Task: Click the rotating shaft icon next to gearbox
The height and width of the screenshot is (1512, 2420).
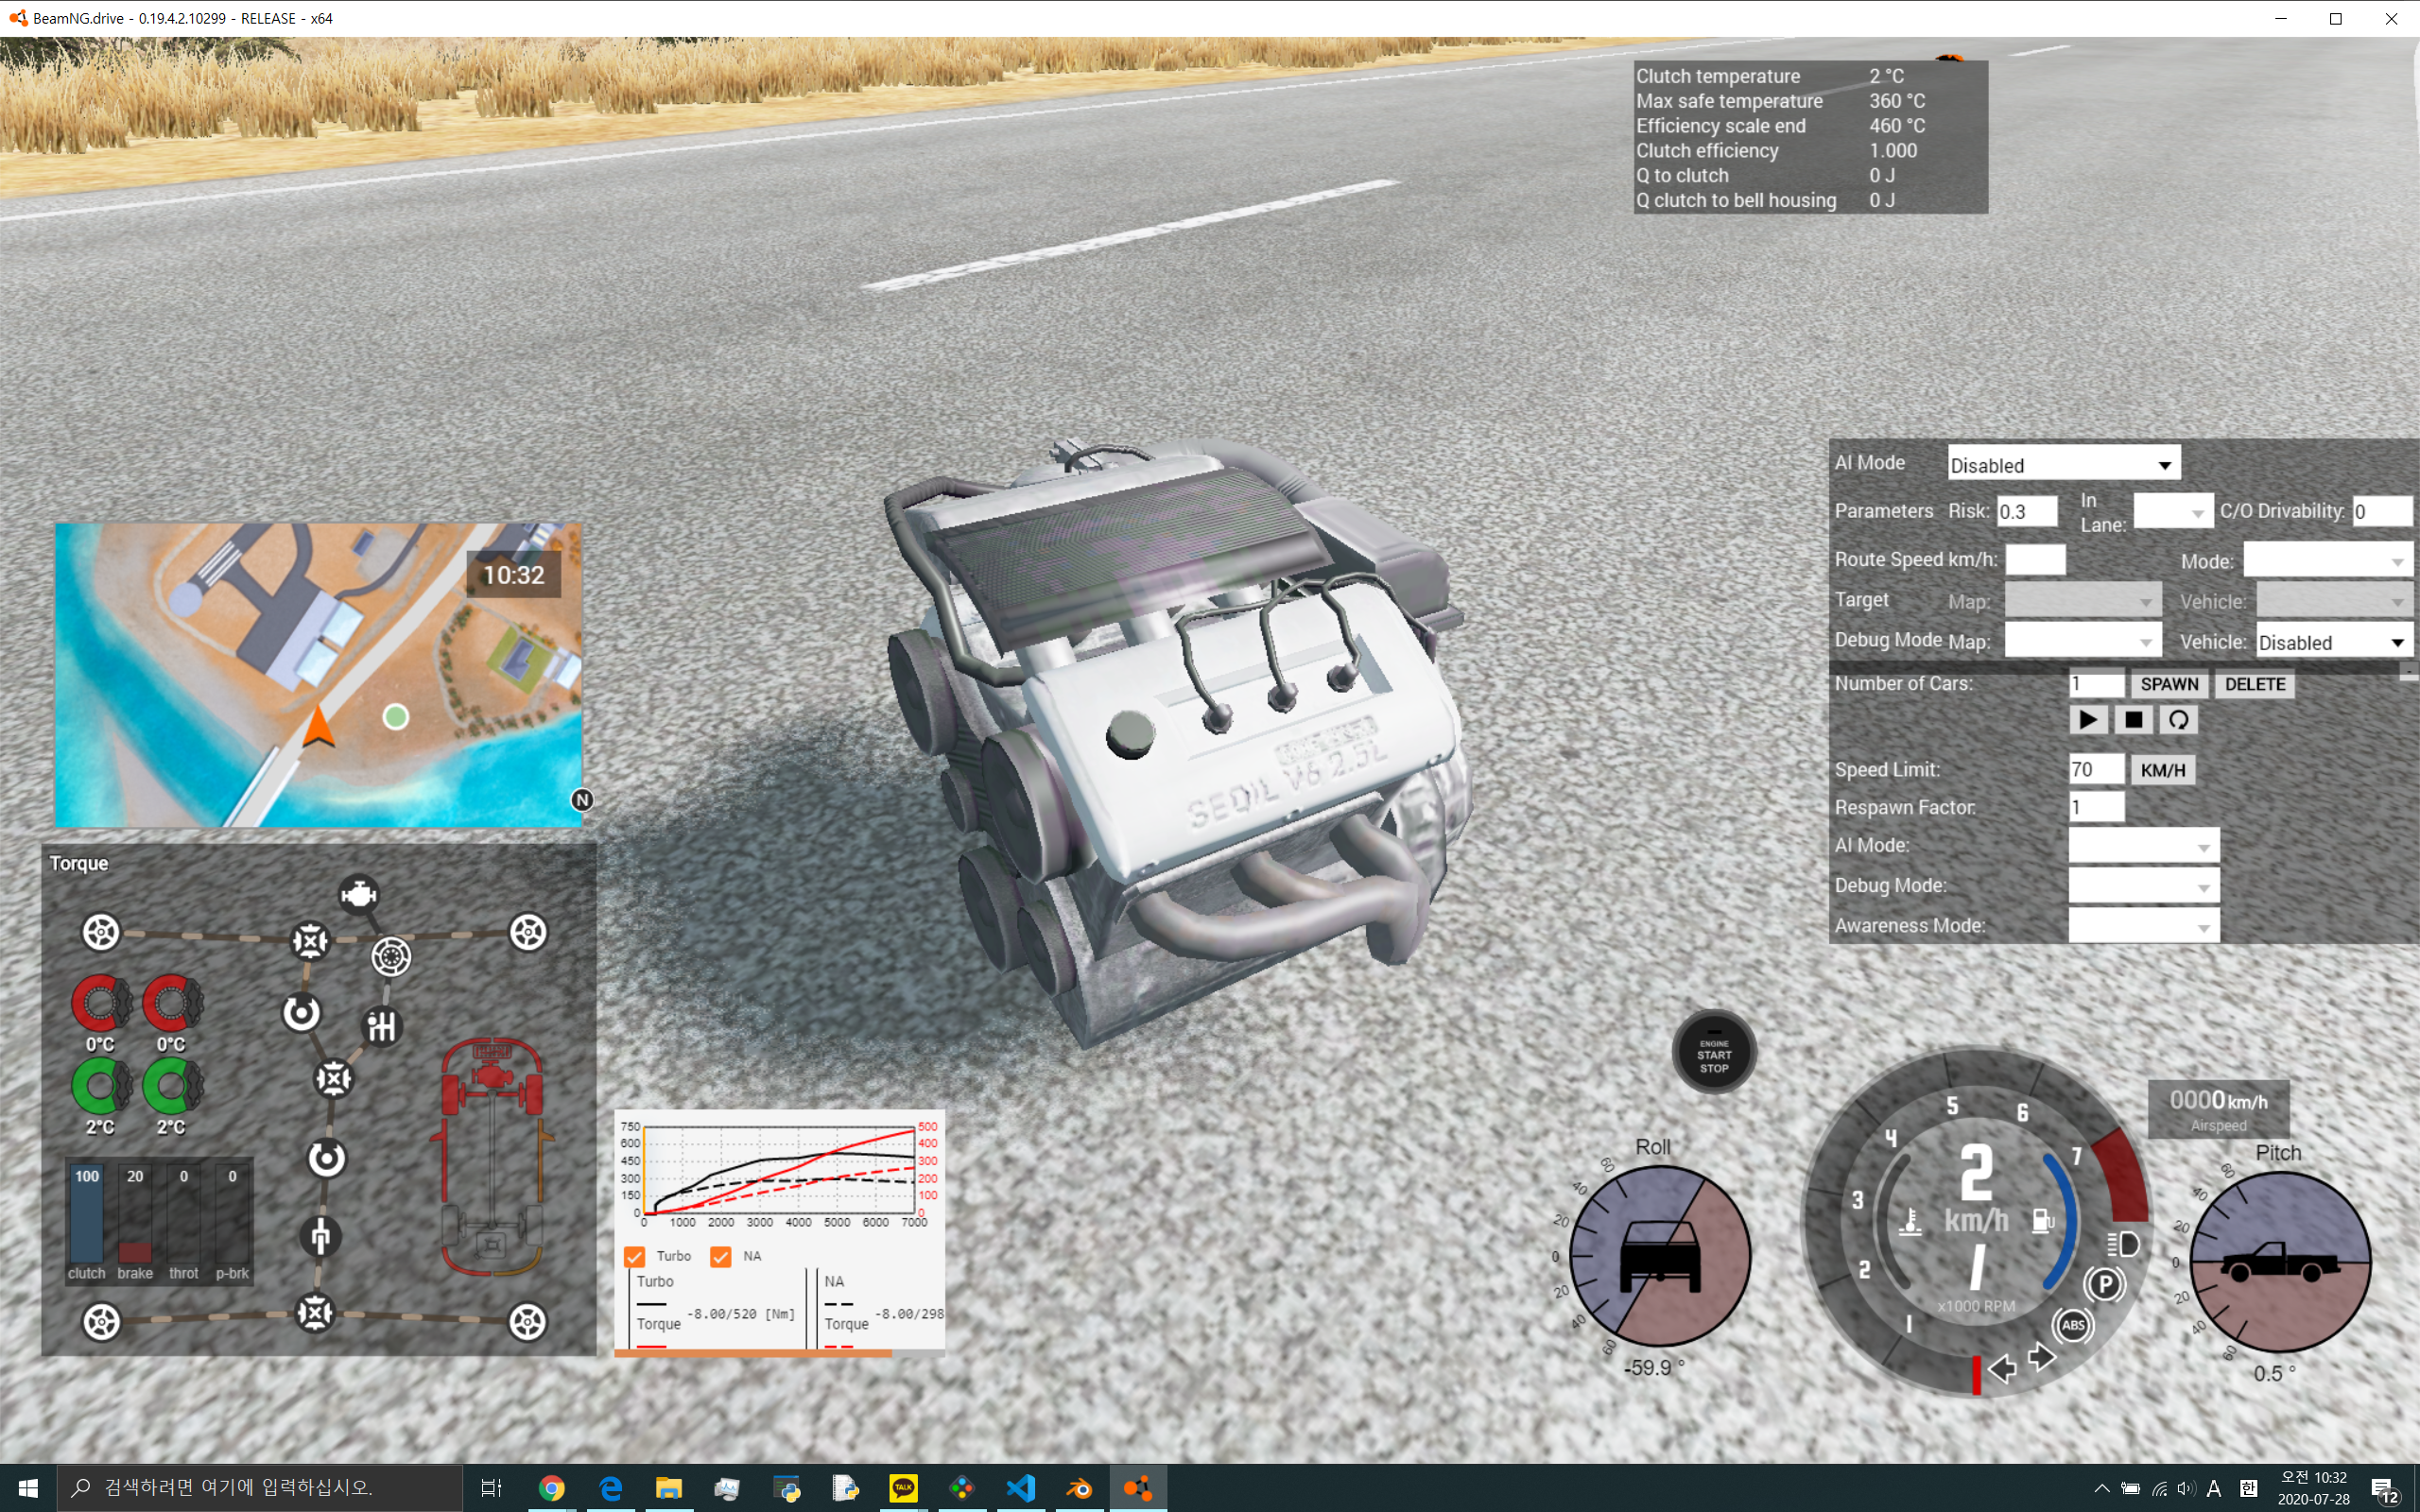Action: coord(301,1013)
